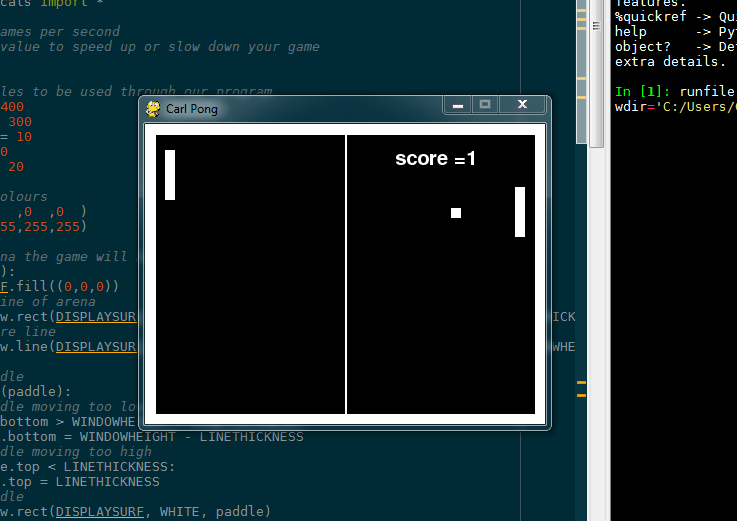Click the 'wdir=' line in the console
Screen dimensions: 737x521
[x=675, y=107]
